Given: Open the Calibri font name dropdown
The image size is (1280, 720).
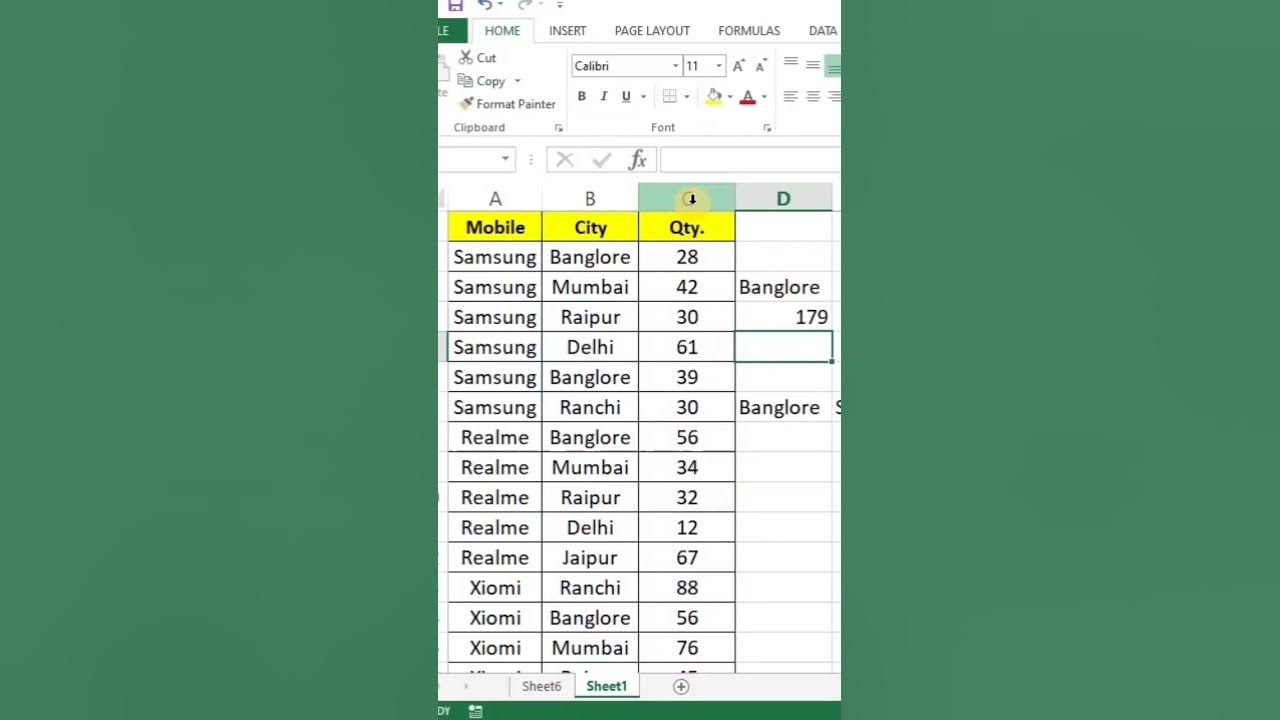Looking at the screenshot, I should tap(675, 66).
